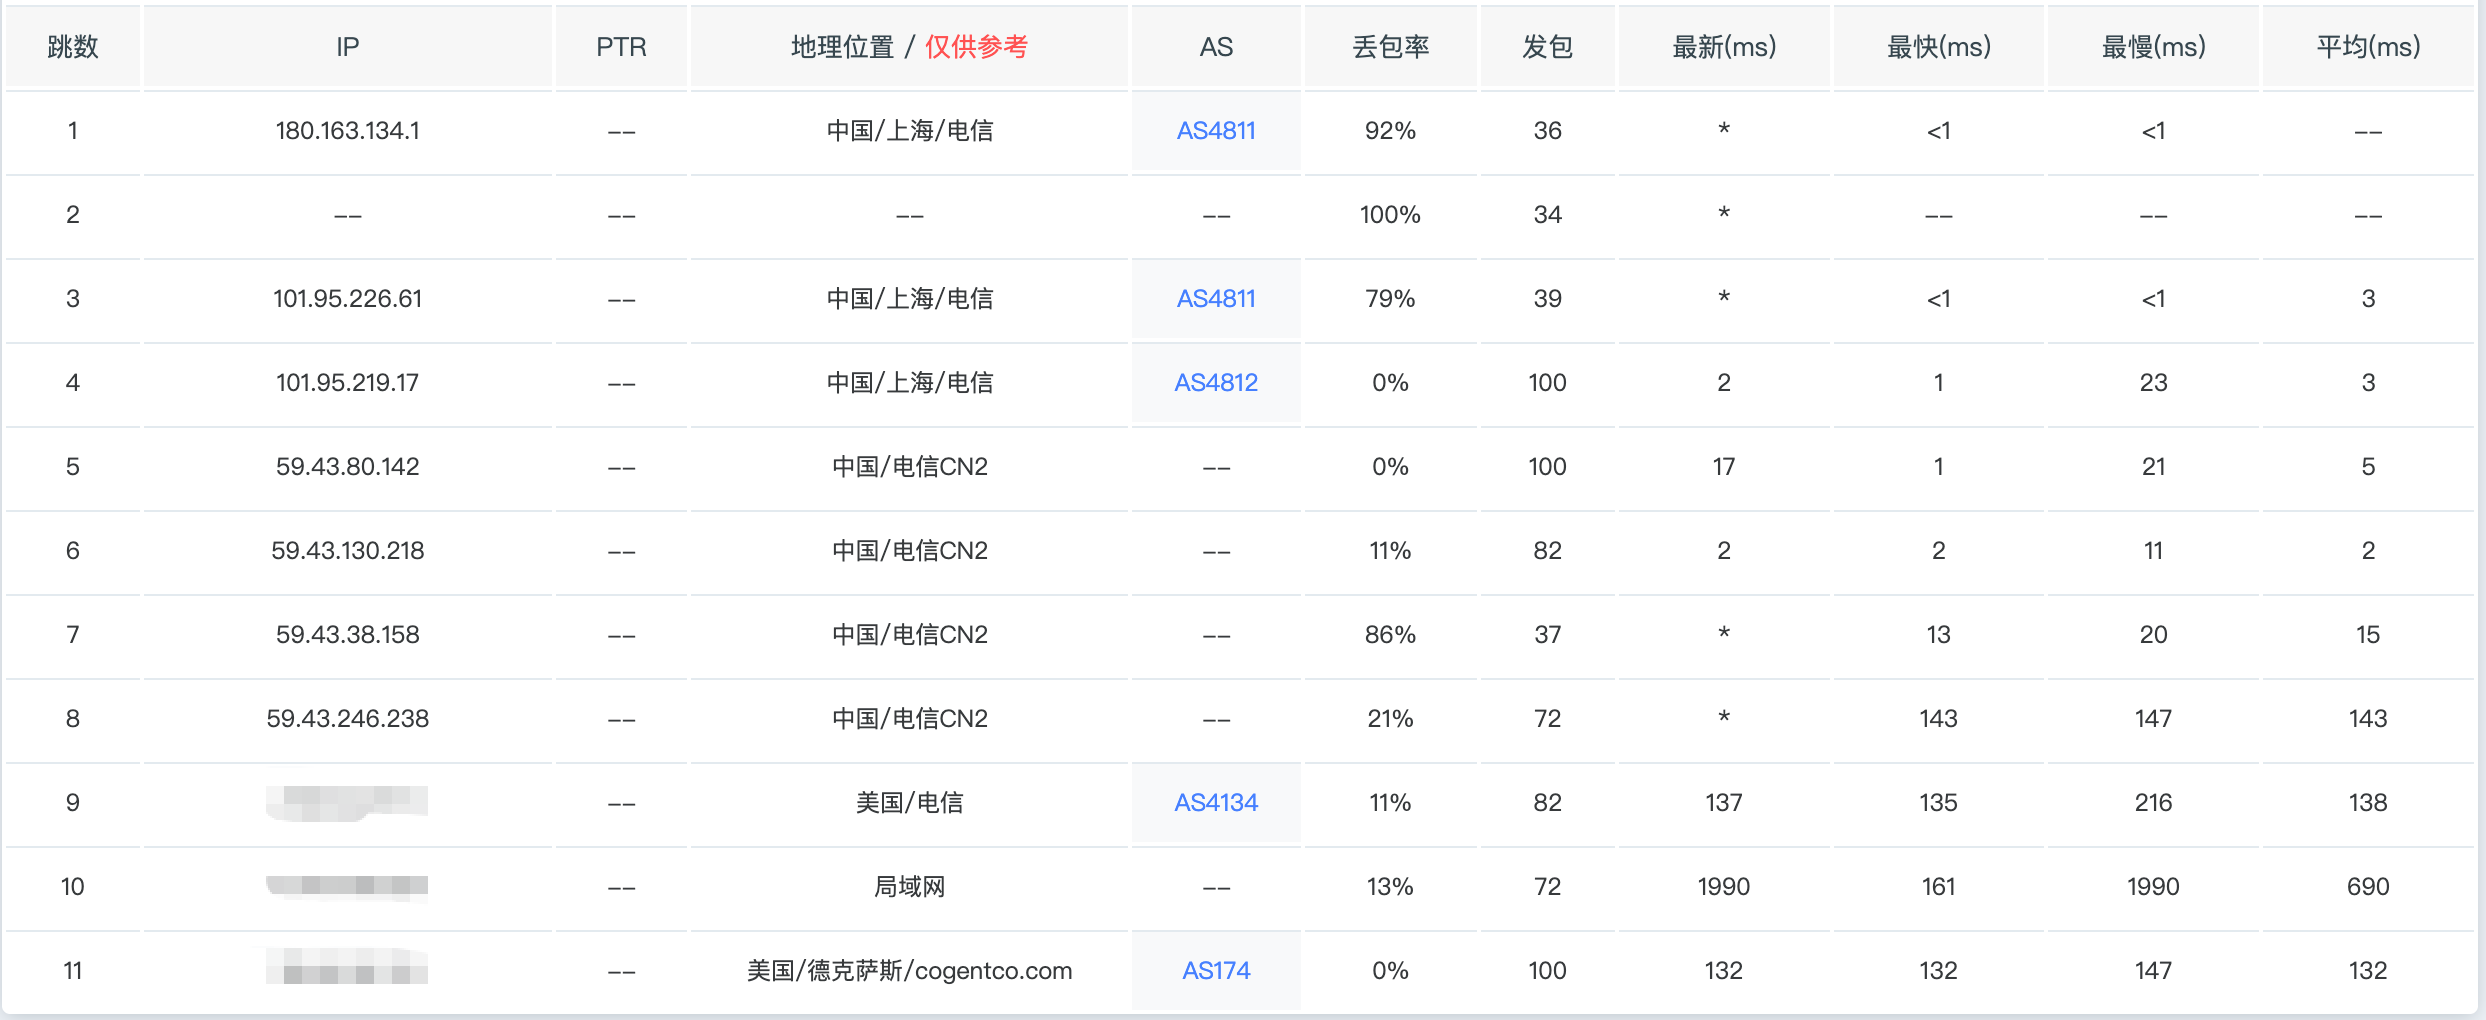Click the AS4812 link

1215,383
